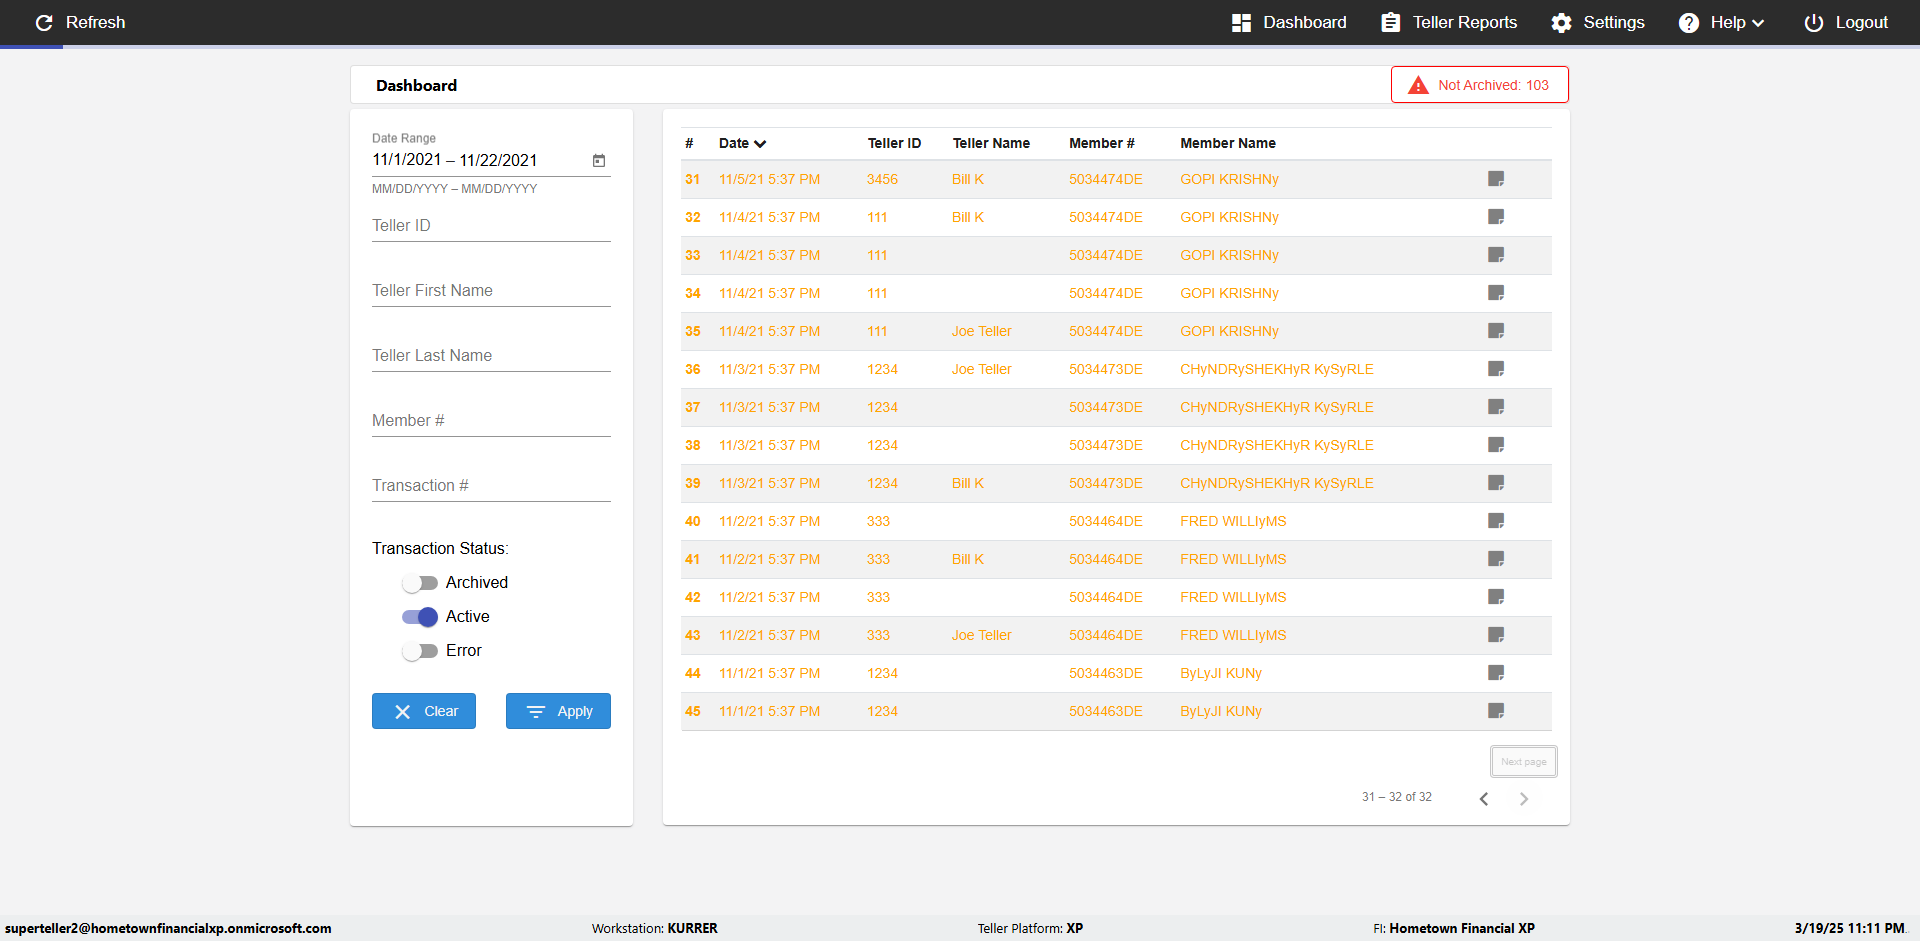The image size is (1920, 941).
Task: Click the Apply filter button
Action: coord(558,711)
